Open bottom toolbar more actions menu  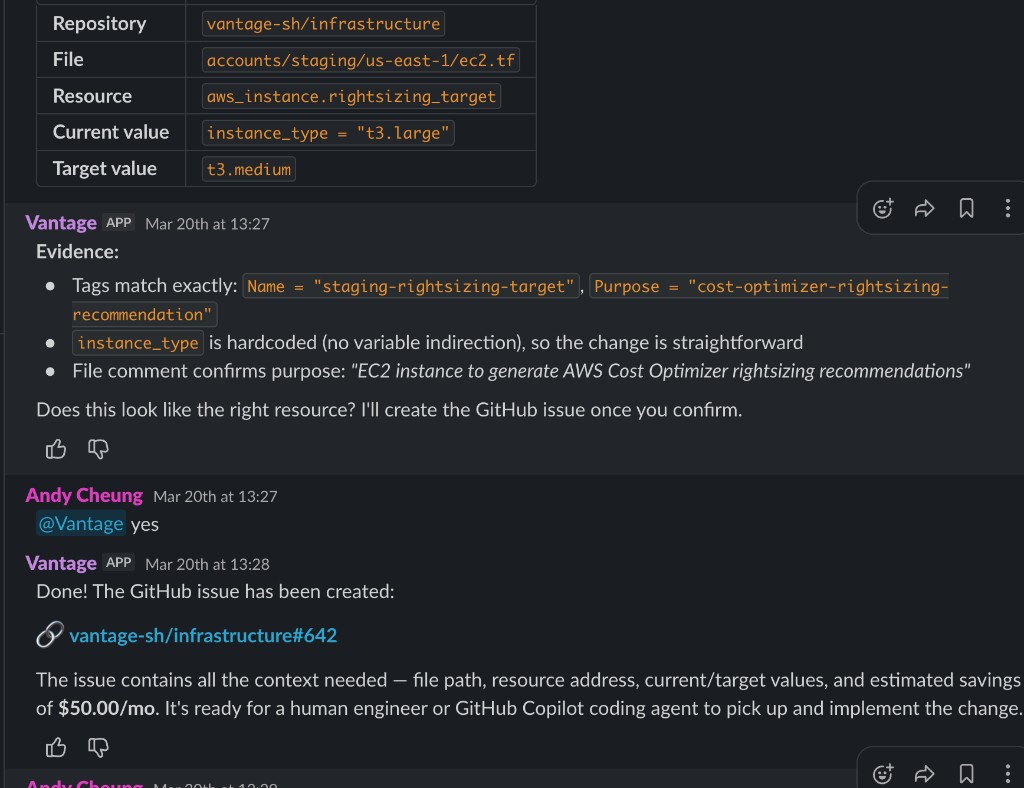pyautogui.click(x=1008, y=774)
